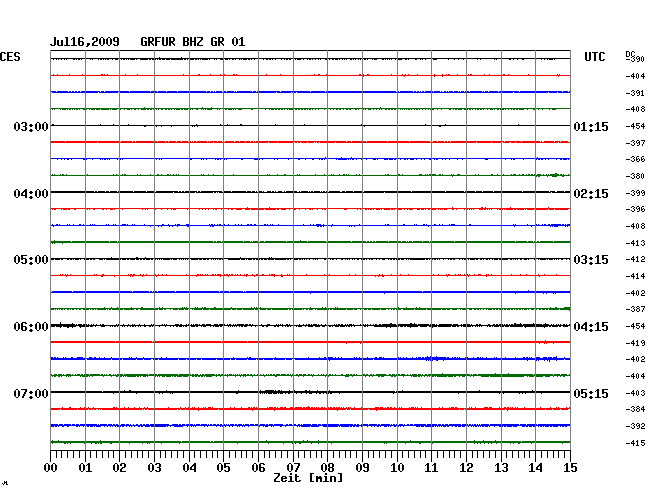Click minute tick label 11 on the time axis

[x=431, y=468]
